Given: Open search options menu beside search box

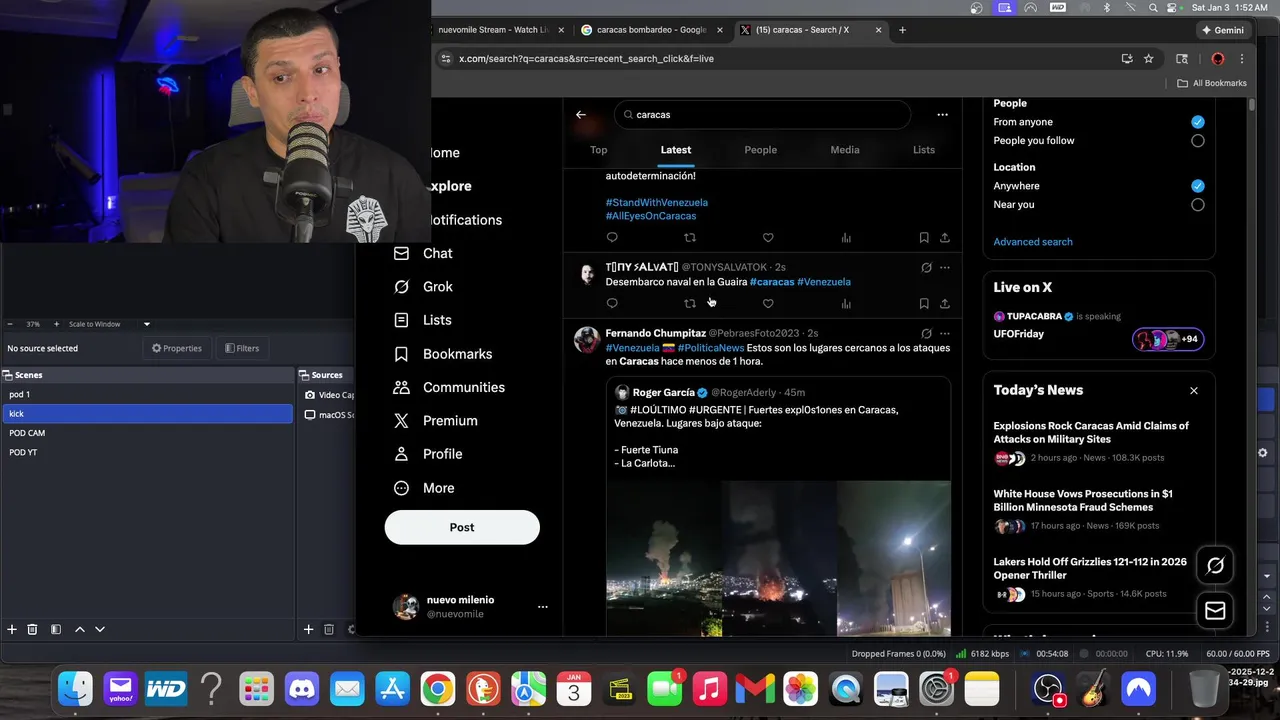Looking at the screenshot, I should coord(942,115).
